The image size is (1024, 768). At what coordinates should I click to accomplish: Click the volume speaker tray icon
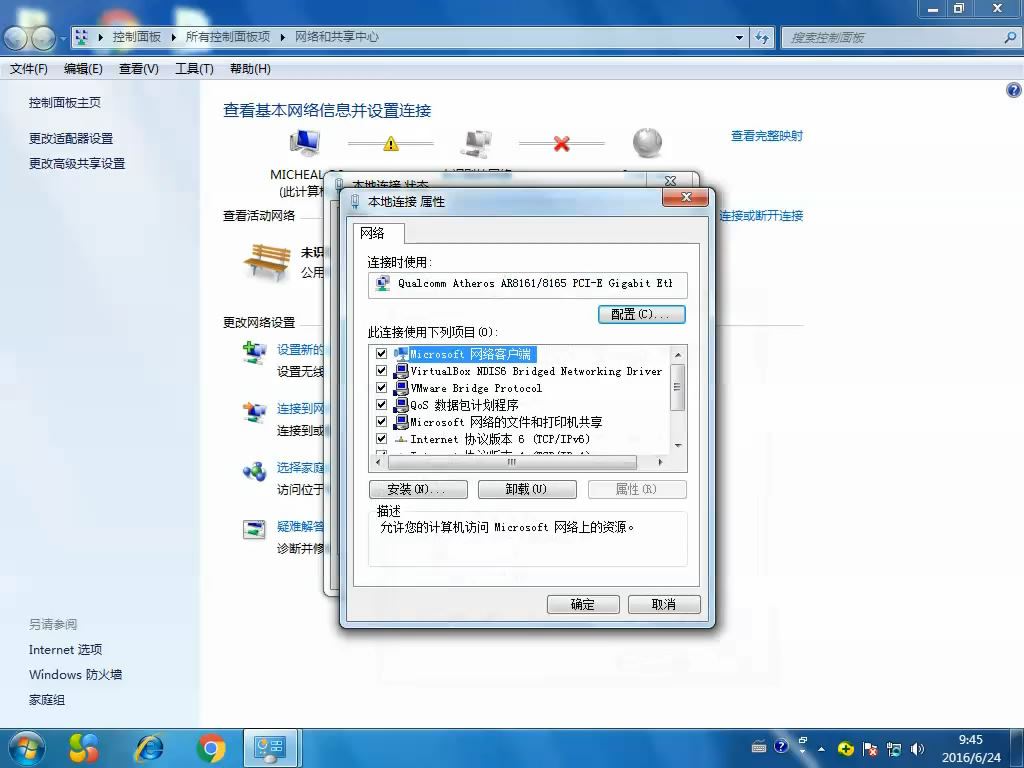coord(918,748)
